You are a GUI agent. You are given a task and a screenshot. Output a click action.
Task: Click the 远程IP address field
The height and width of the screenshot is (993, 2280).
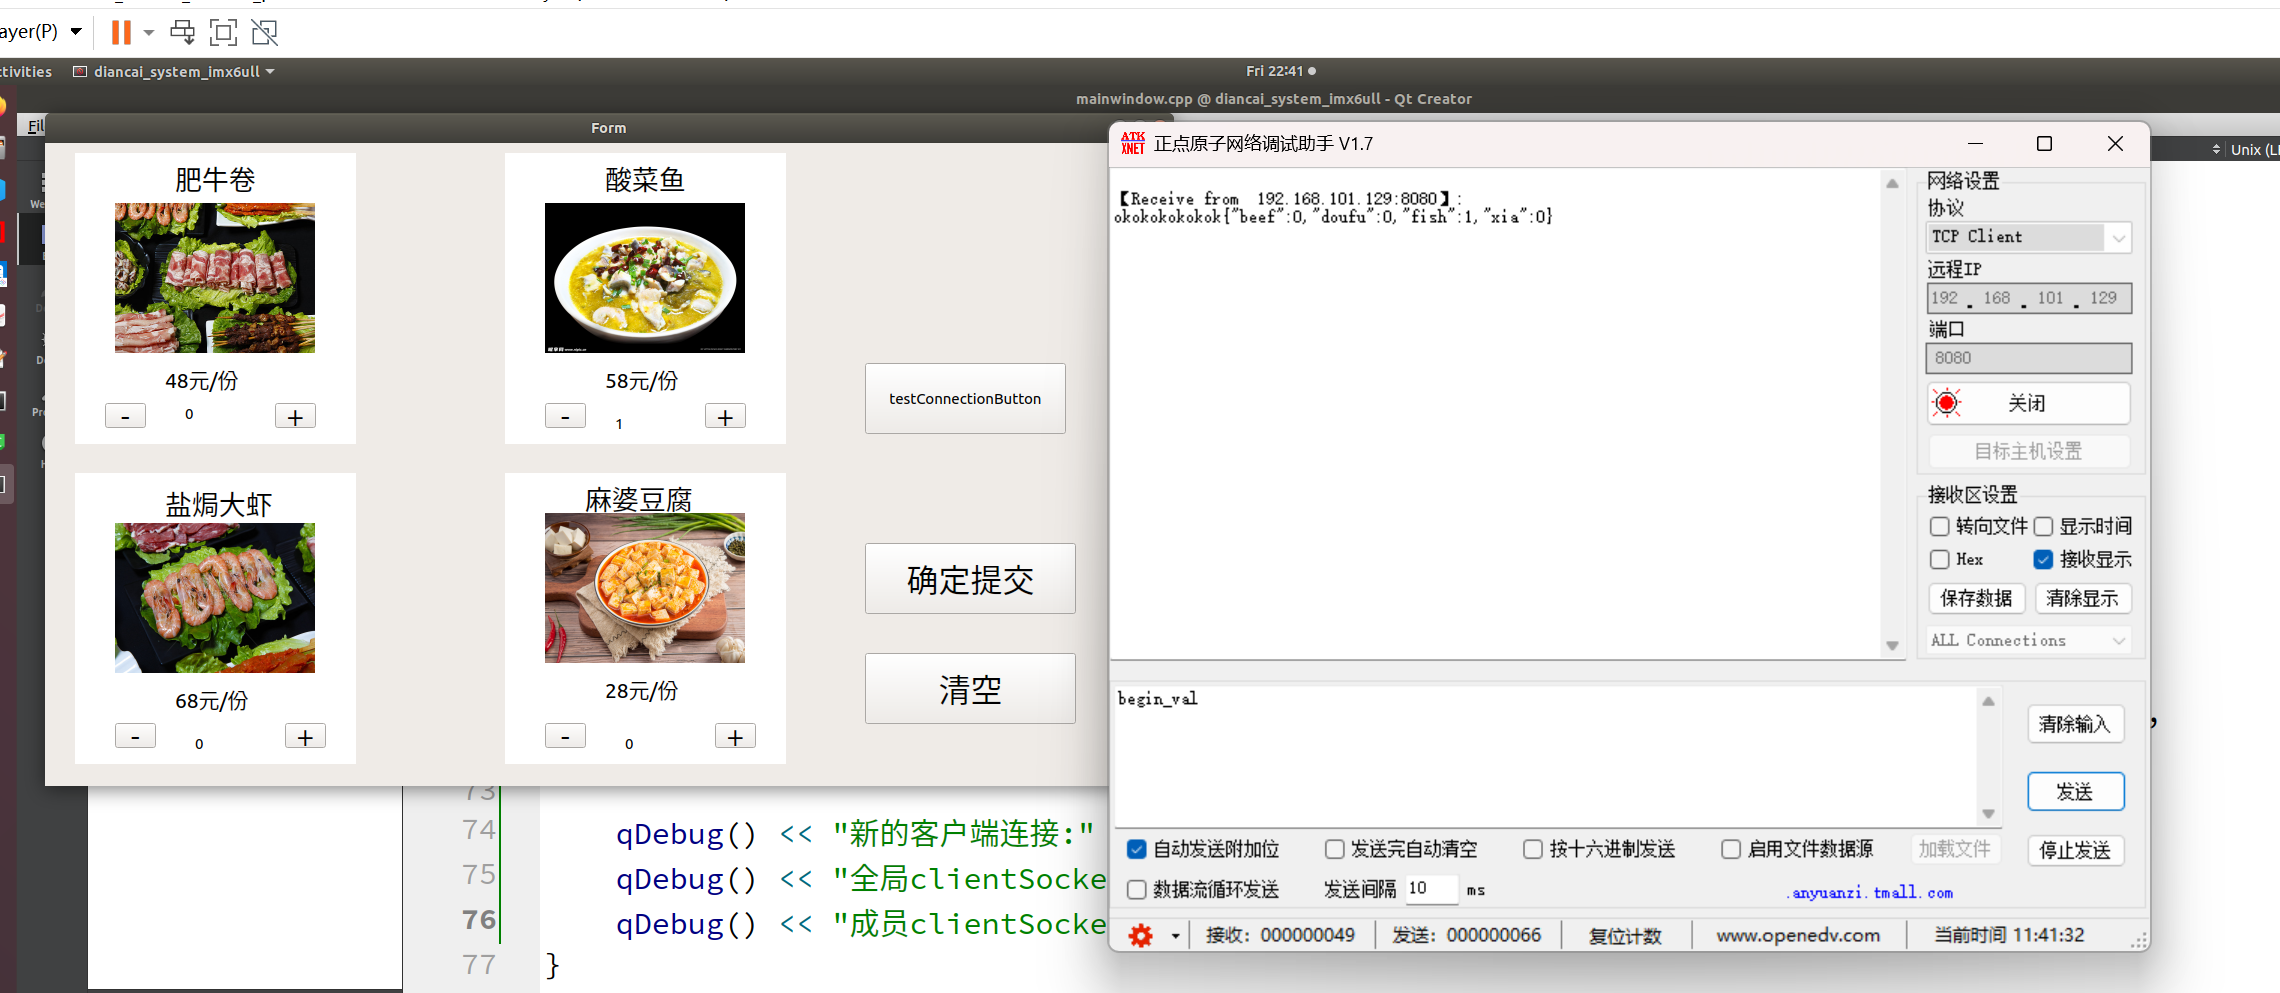click(2029, 298)
